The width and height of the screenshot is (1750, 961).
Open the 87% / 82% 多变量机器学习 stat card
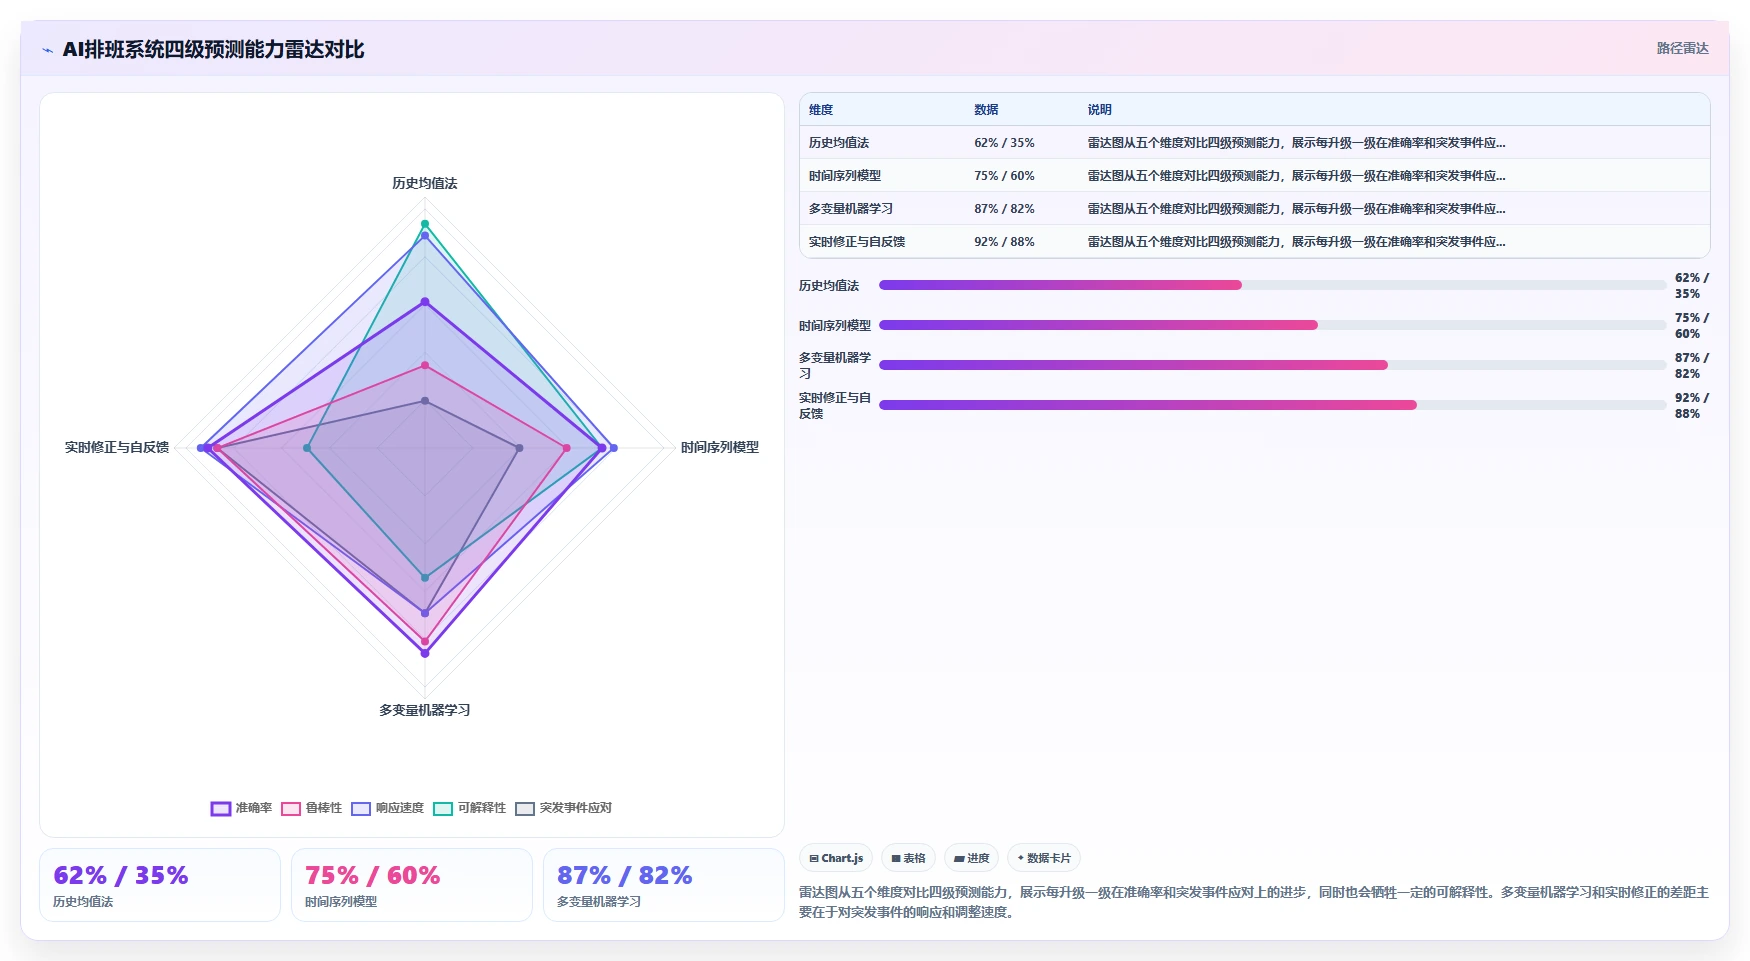coord(664,885)
